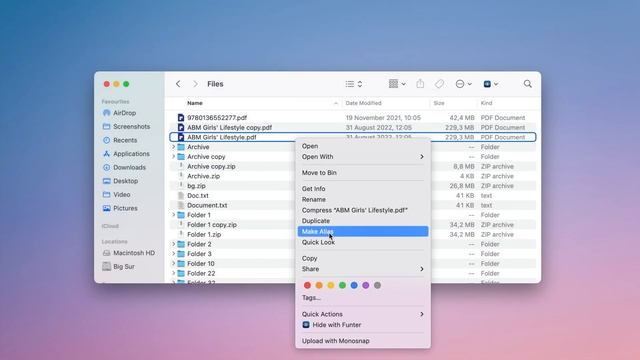This screenshot has height=360, width=640.
Task: Choose Make Alias in context menu
Action: pyautogui.click(x=363, y=231)
